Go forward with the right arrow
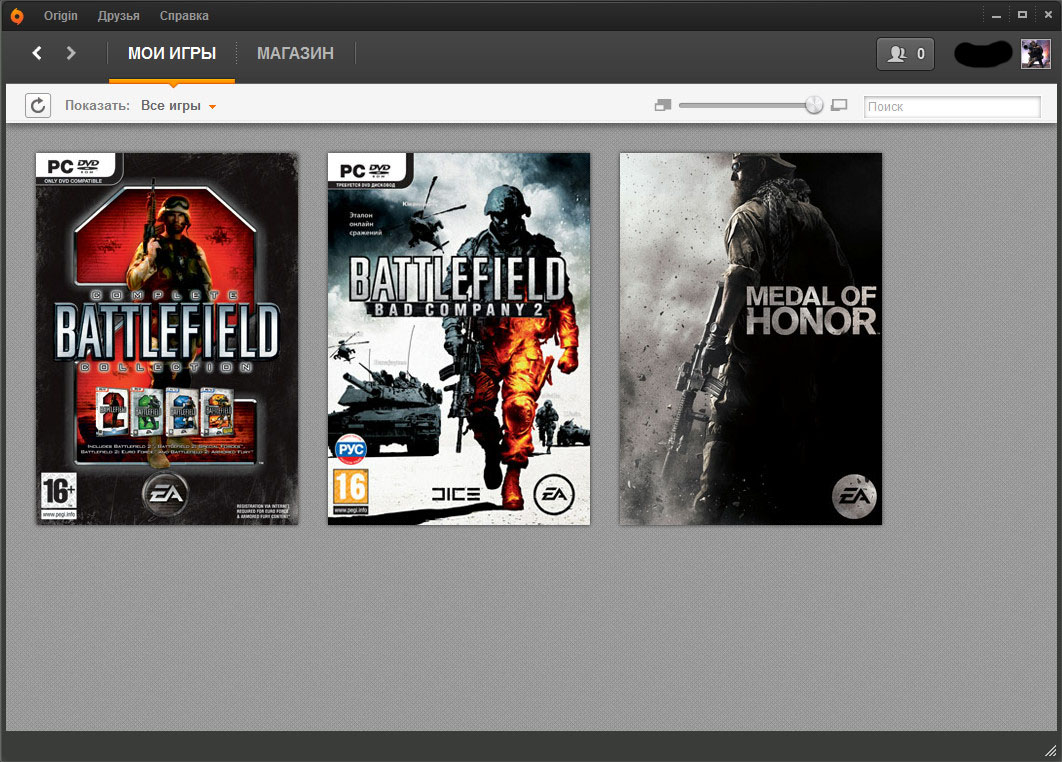The image size is (1062, 762). (x=71, y=53)
